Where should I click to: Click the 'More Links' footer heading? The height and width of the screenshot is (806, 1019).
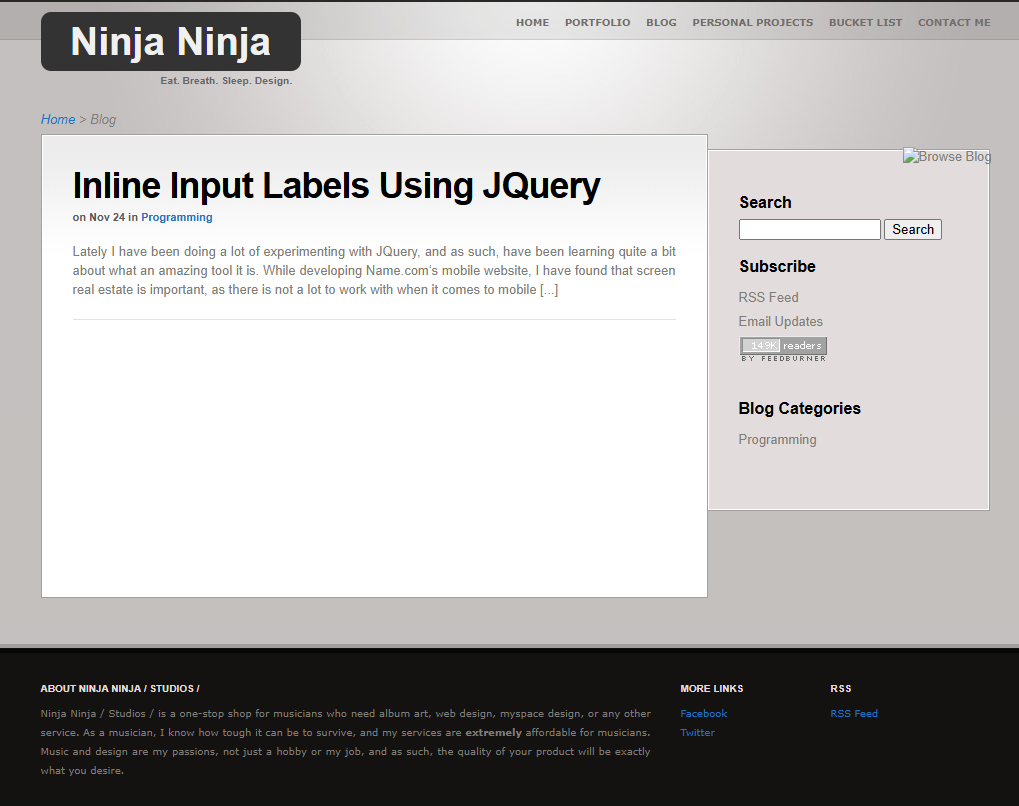pyautogui.click(x=712, y=688)
